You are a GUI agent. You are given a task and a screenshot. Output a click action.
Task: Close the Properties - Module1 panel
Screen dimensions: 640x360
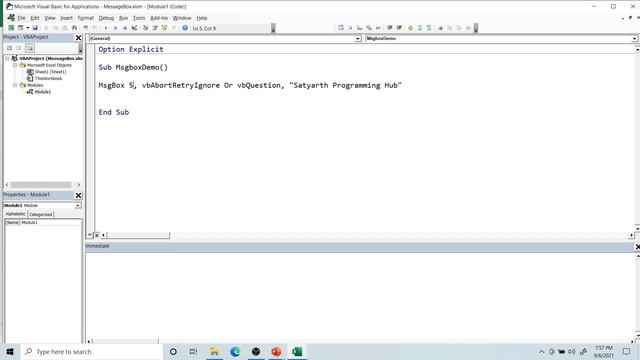(78, 195)
